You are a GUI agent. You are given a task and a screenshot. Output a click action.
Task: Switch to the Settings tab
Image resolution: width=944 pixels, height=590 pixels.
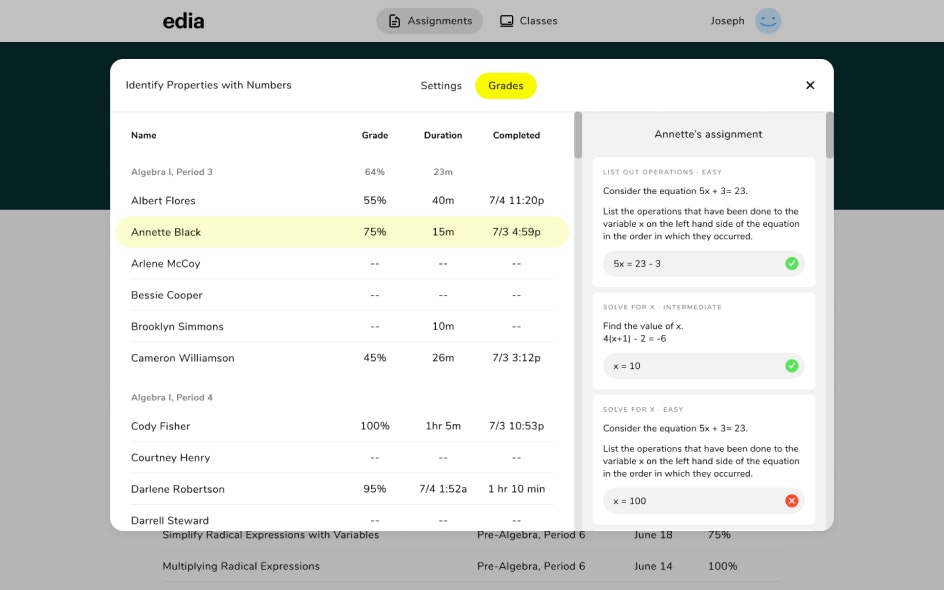coord(441,85)
